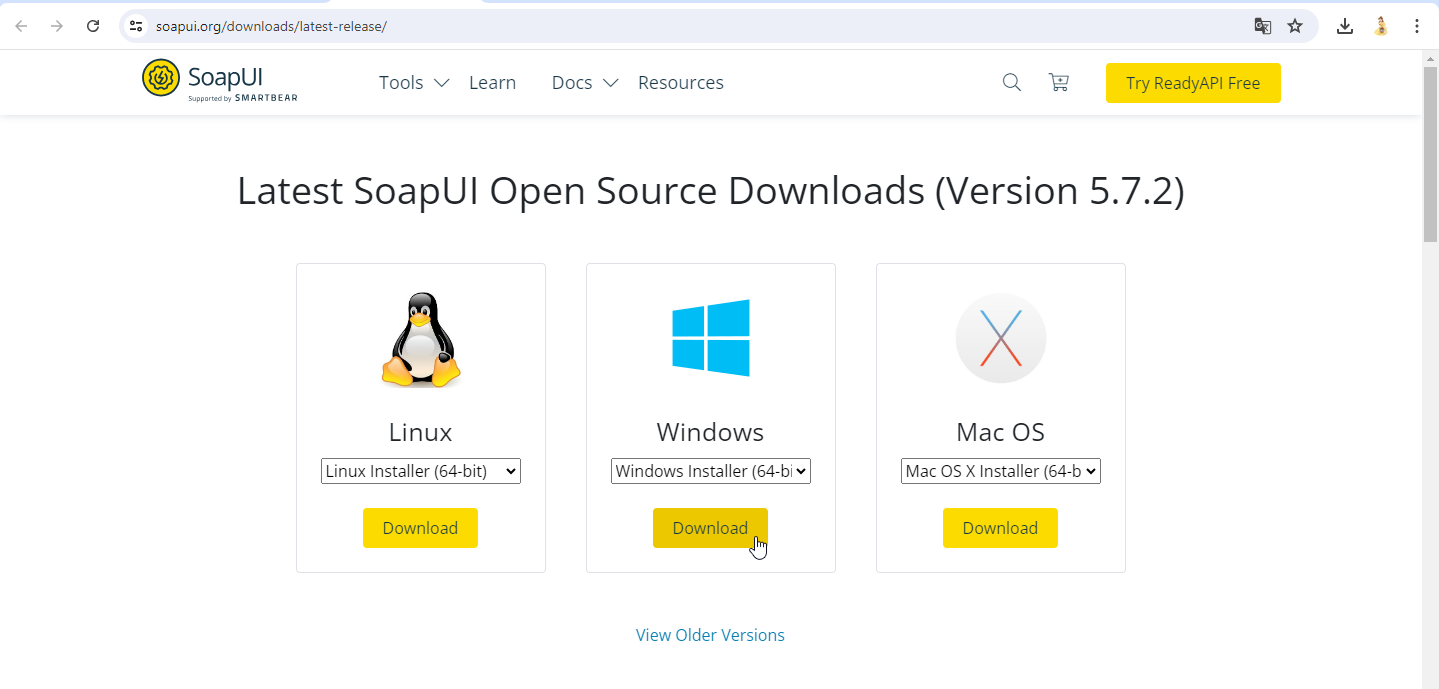Screen dimensions: 1439x689
Task: Click the Mac OS X logo image
Action: (1001, 338)
